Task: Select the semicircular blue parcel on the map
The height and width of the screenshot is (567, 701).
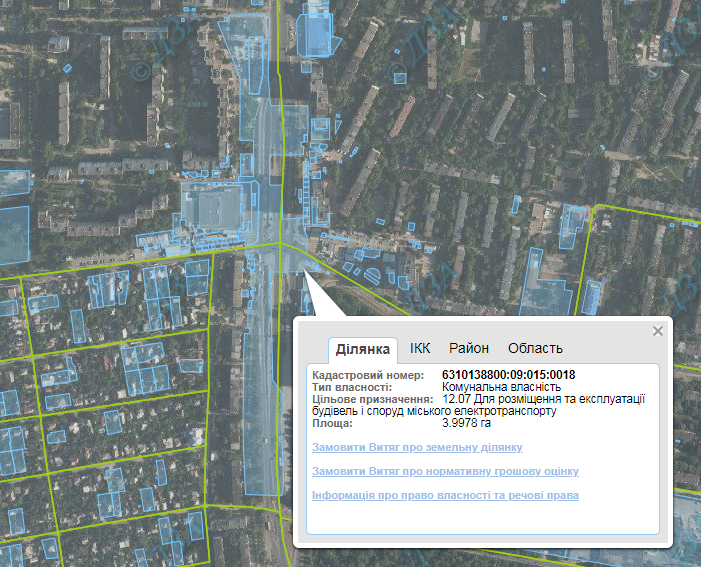Action: coord(372,275)
